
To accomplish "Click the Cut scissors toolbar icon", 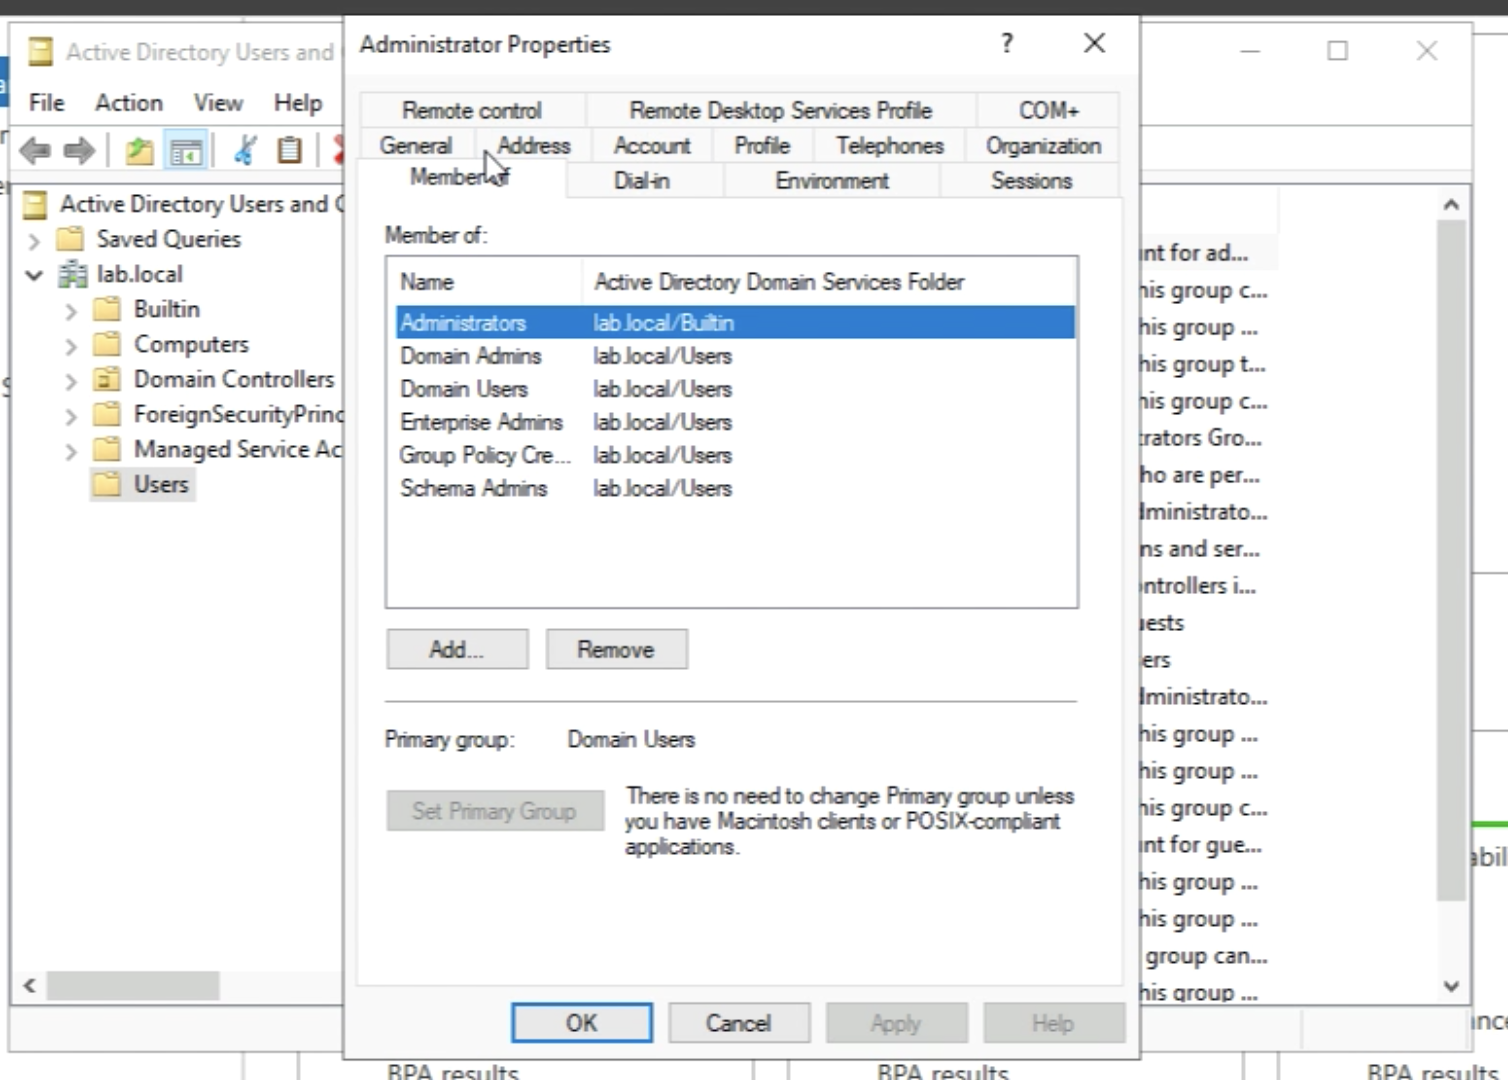I will (x=244, y=151).
